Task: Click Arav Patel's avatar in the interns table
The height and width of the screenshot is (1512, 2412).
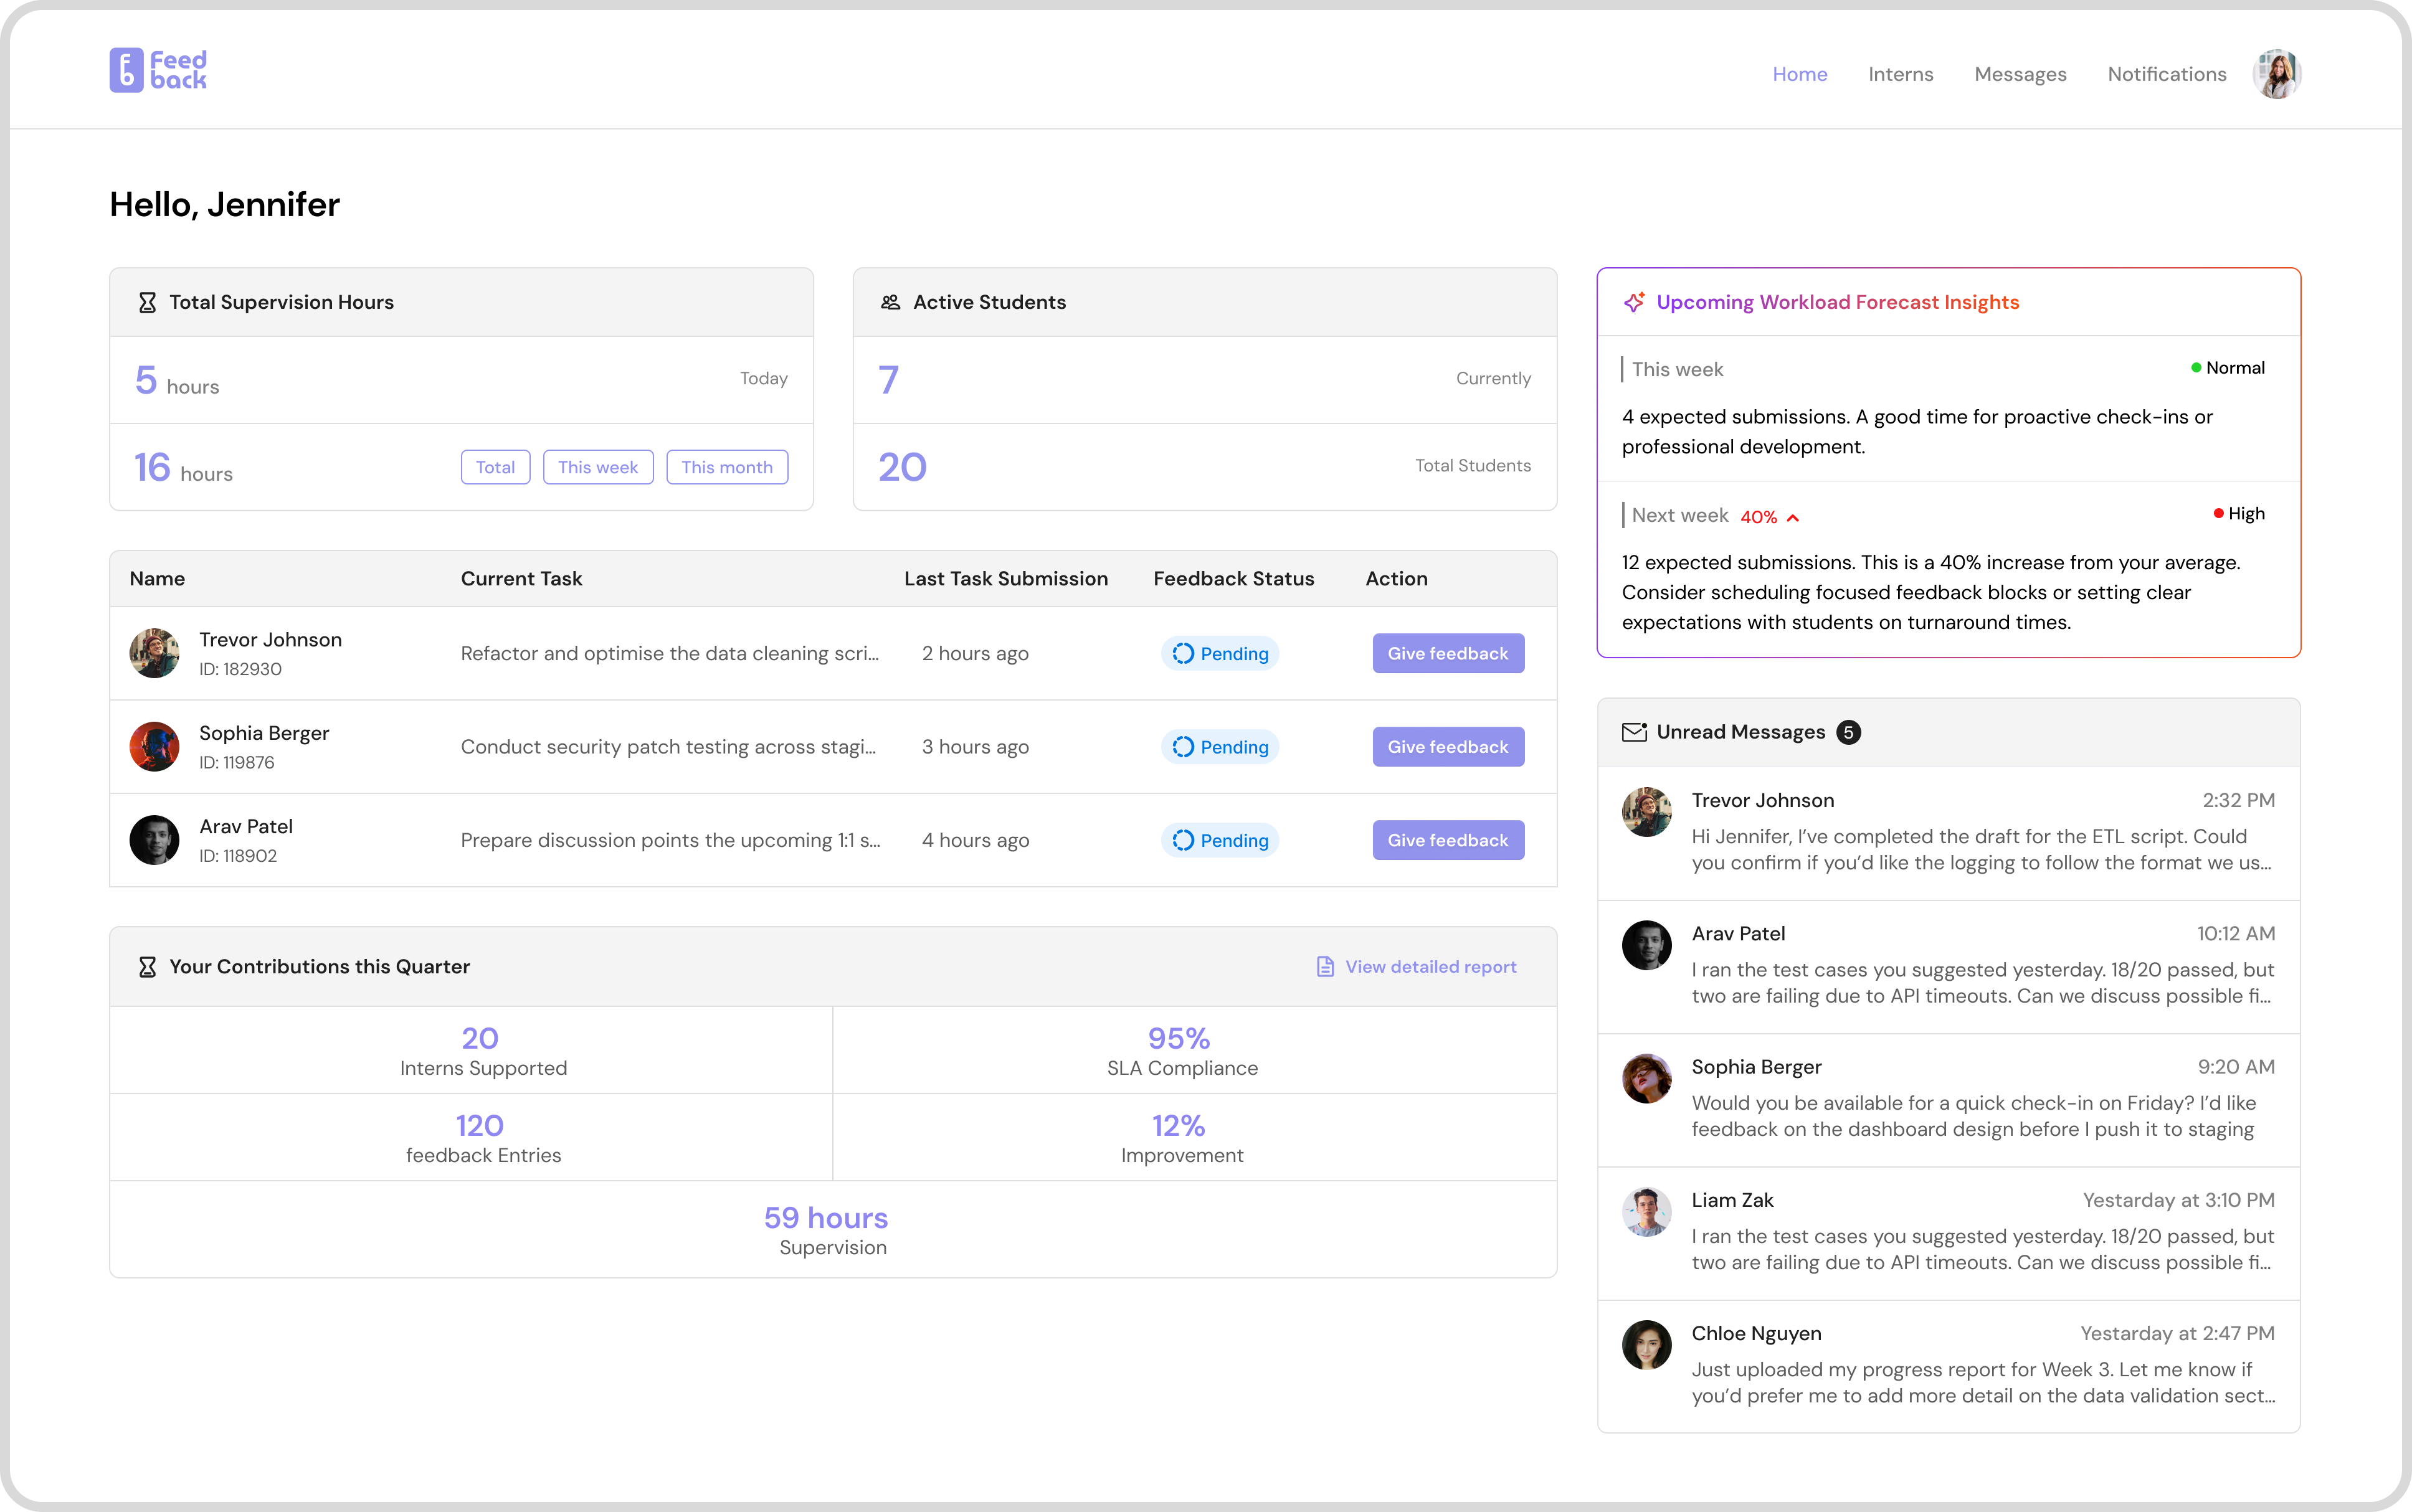Action: tap(154, 840)
